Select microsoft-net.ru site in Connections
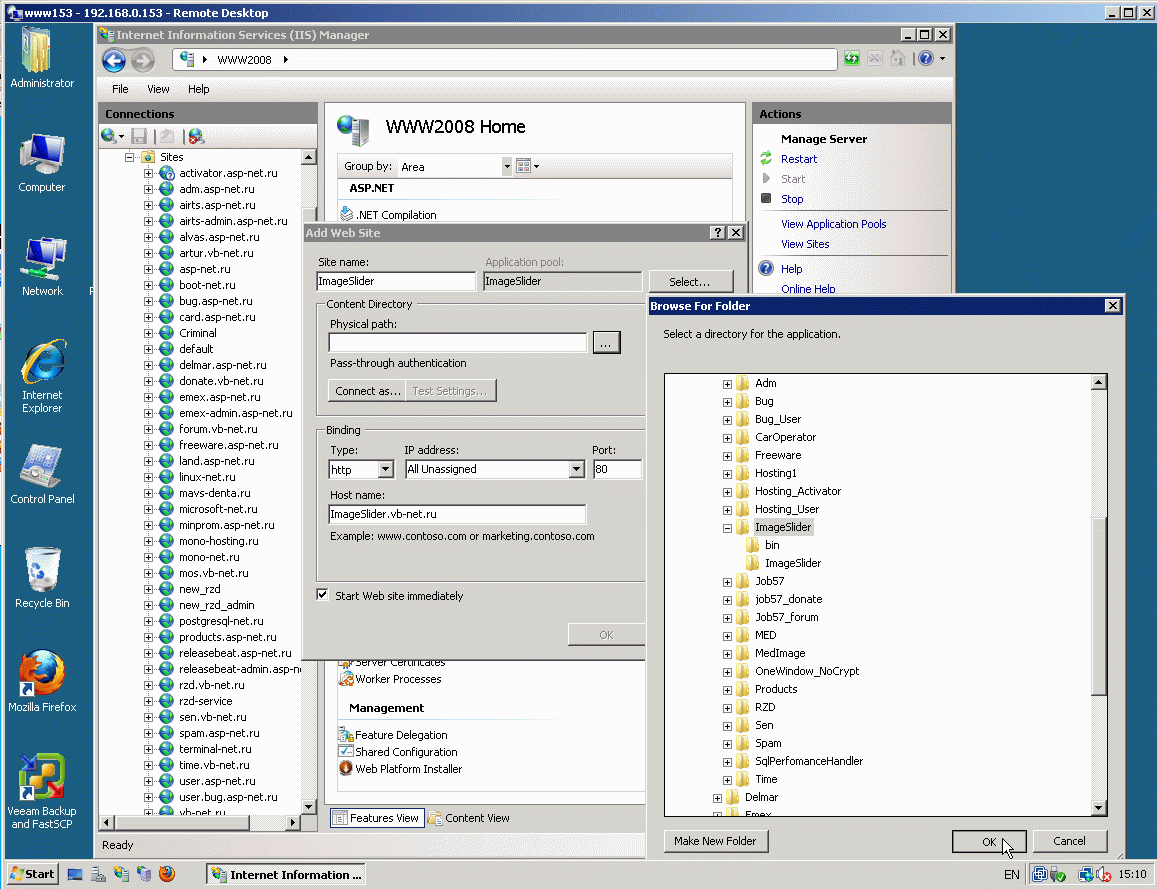The image size is (1158, 889). (218, 509)
